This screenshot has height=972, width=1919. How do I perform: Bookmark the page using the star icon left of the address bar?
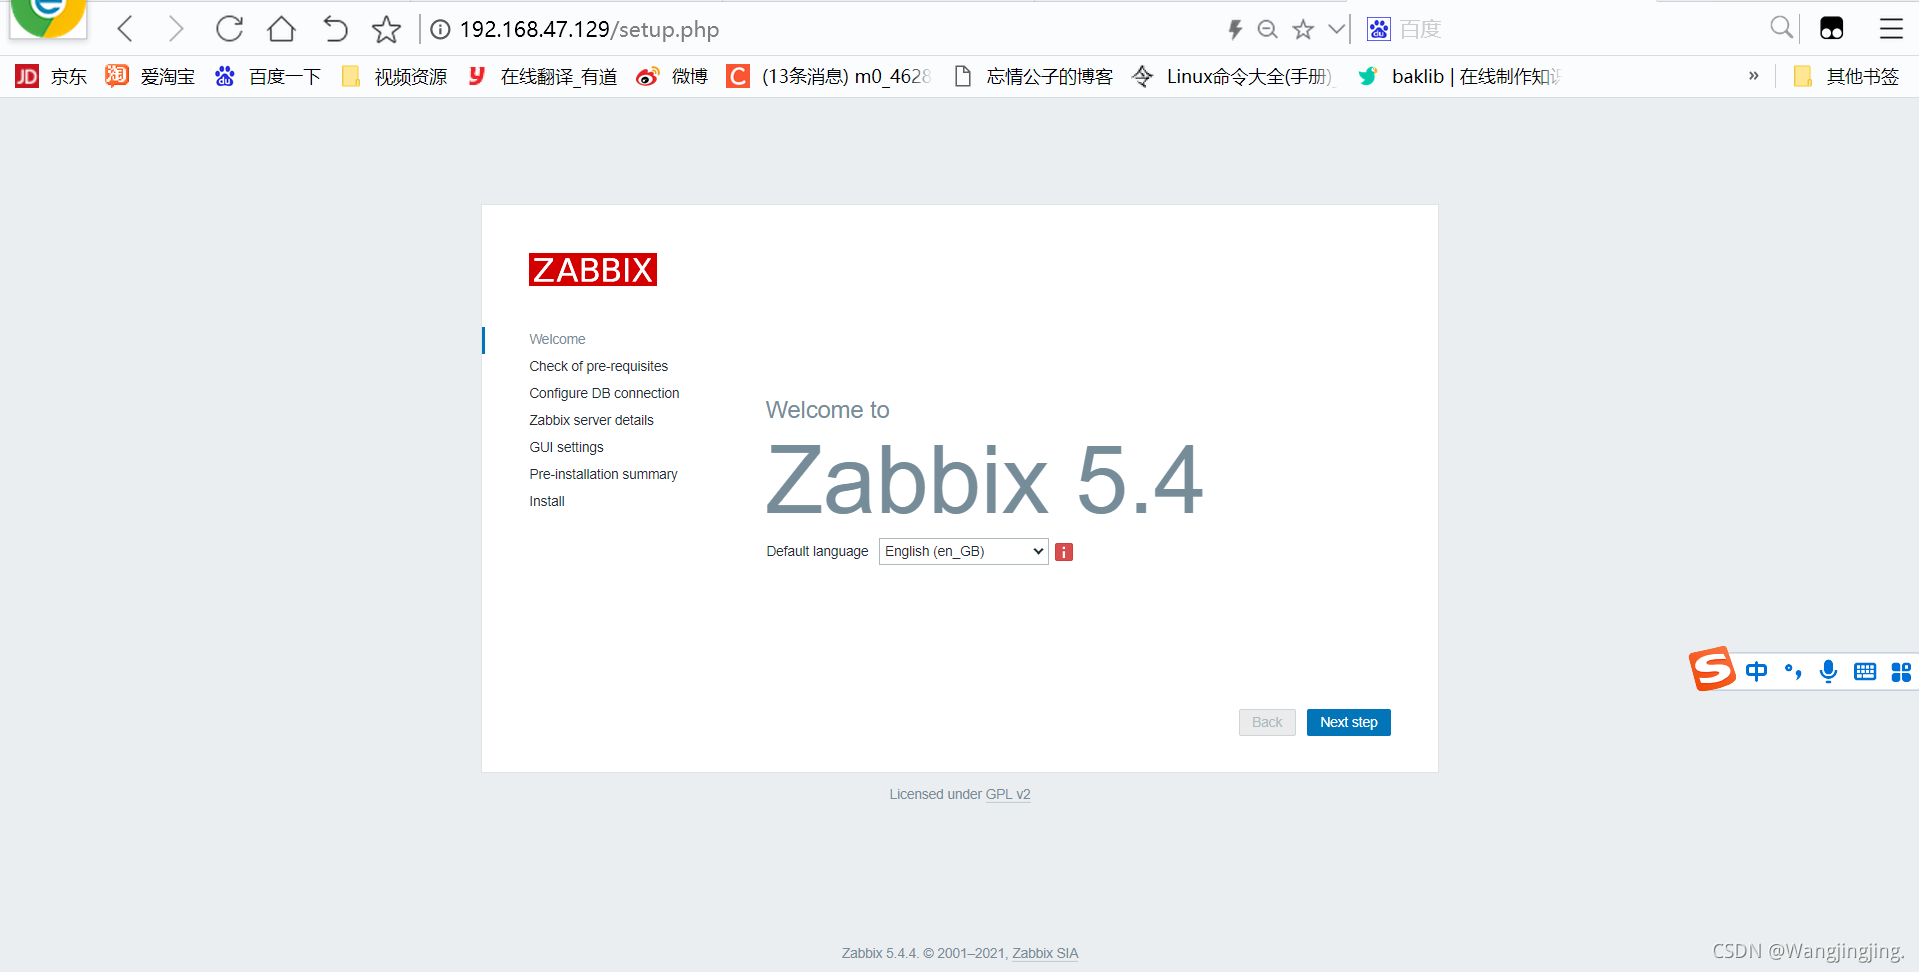point(386,29)
